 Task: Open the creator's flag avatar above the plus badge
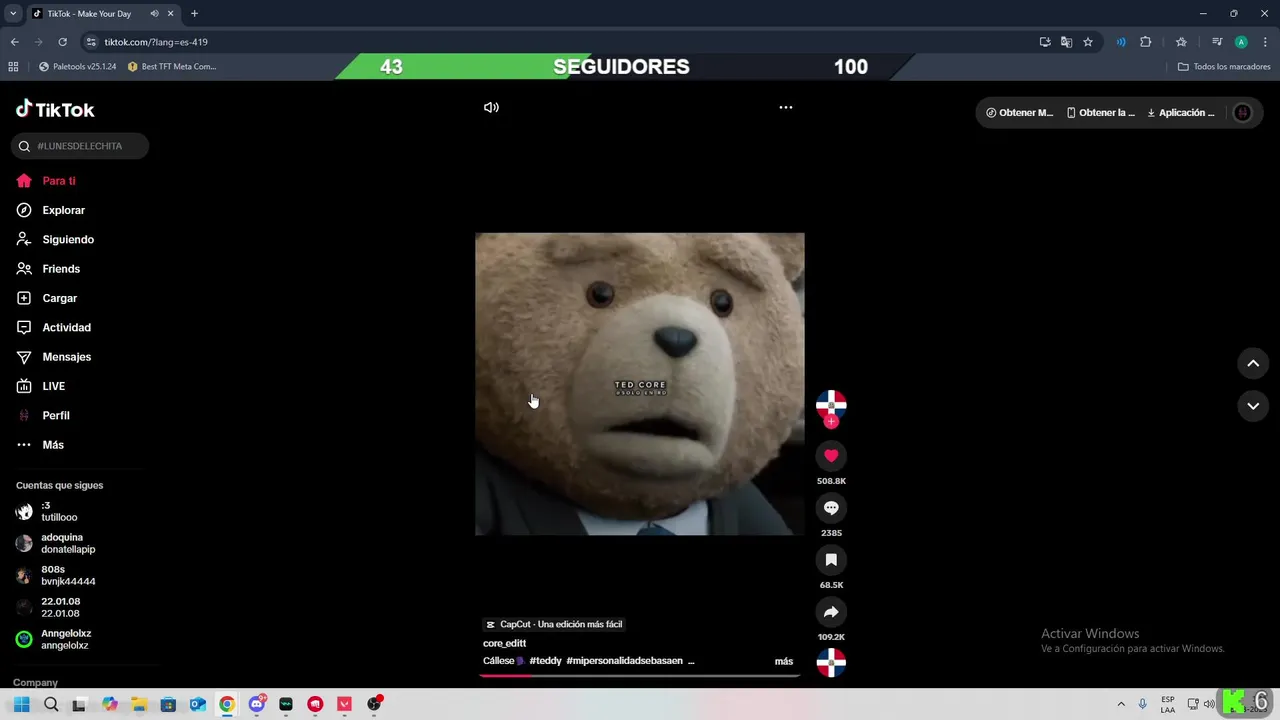[831, 404]
